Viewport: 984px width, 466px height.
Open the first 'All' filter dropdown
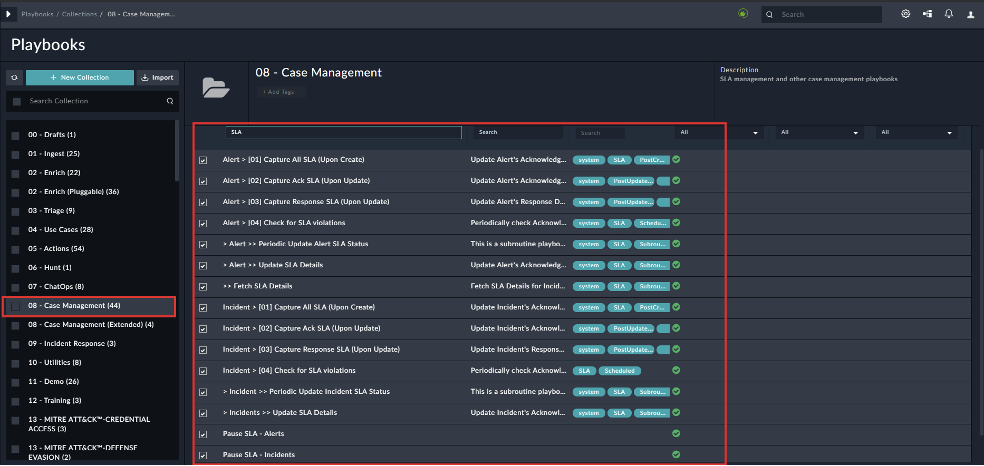pos(715,132)
